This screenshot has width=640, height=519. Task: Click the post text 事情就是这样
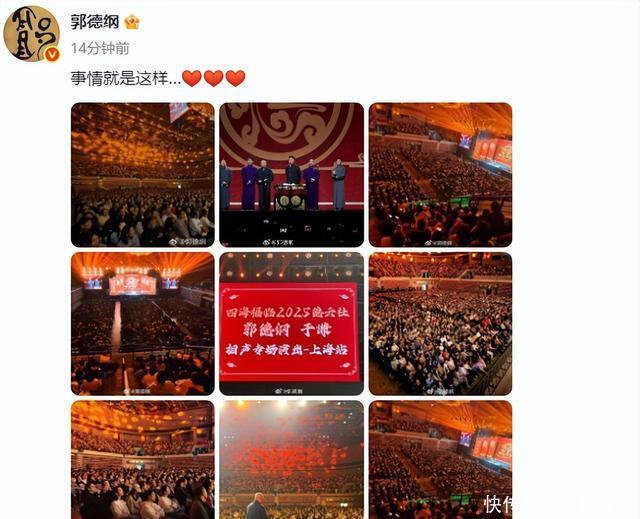point(126,78)
